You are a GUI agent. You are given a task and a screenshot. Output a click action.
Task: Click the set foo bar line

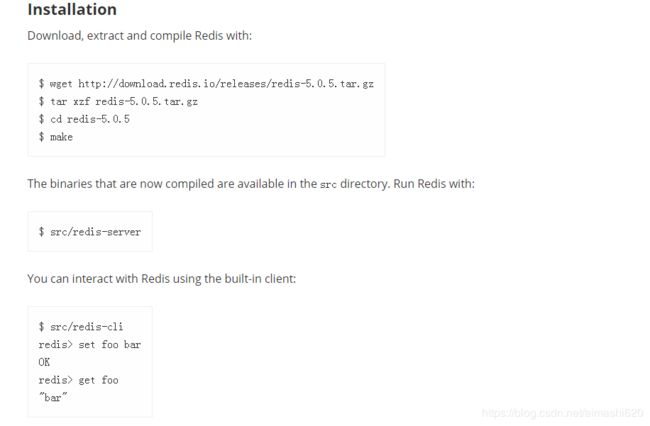point(90,345)
